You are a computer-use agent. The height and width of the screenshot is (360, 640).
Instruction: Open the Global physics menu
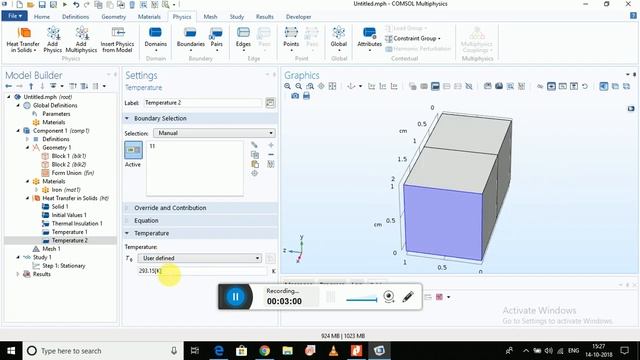(339, 40)
